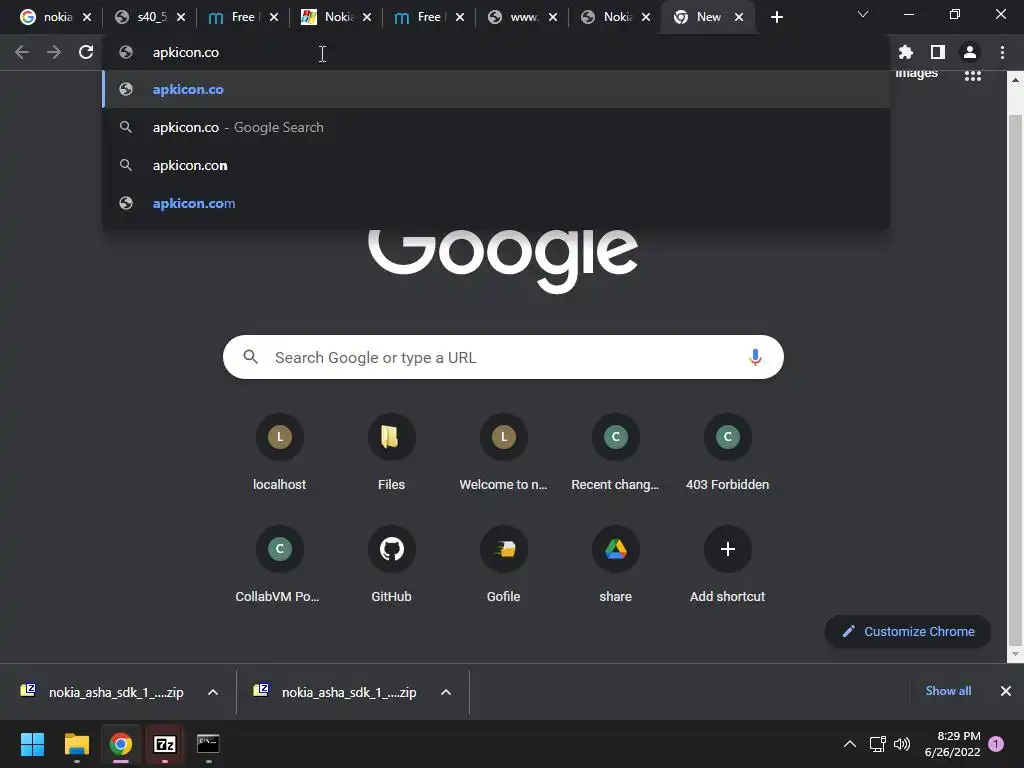Open the Extensions puzzle icon
This screenshot has height=768, width=1024.
(x=905, y=52)
